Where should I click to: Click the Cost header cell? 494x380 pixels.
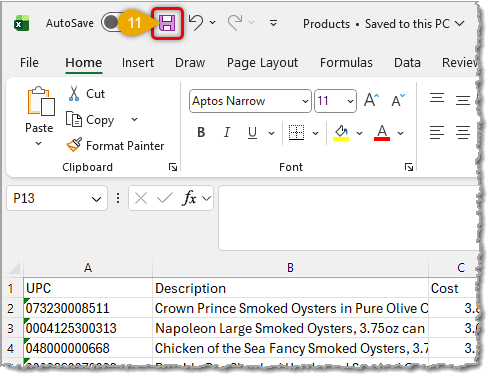click(x=454, y=288)
